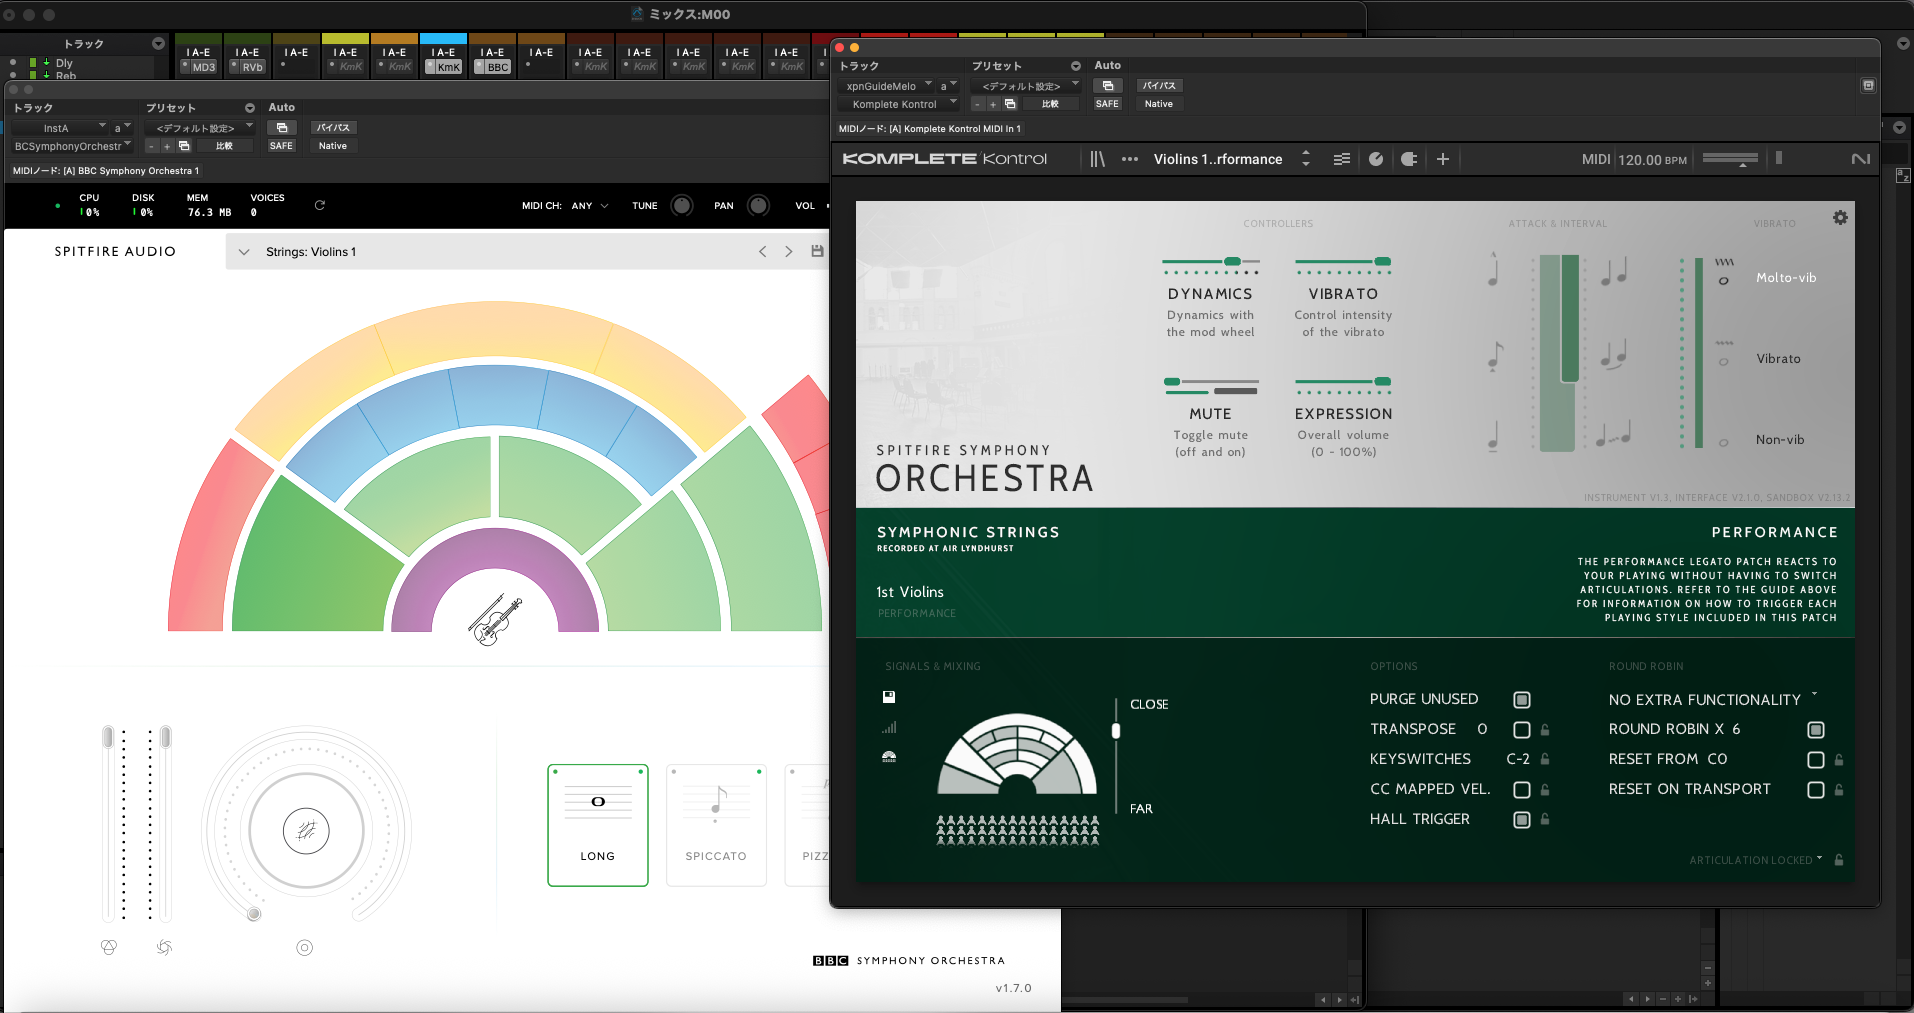Toggle HALL TRIGGER checkbox

(1522, 820)
